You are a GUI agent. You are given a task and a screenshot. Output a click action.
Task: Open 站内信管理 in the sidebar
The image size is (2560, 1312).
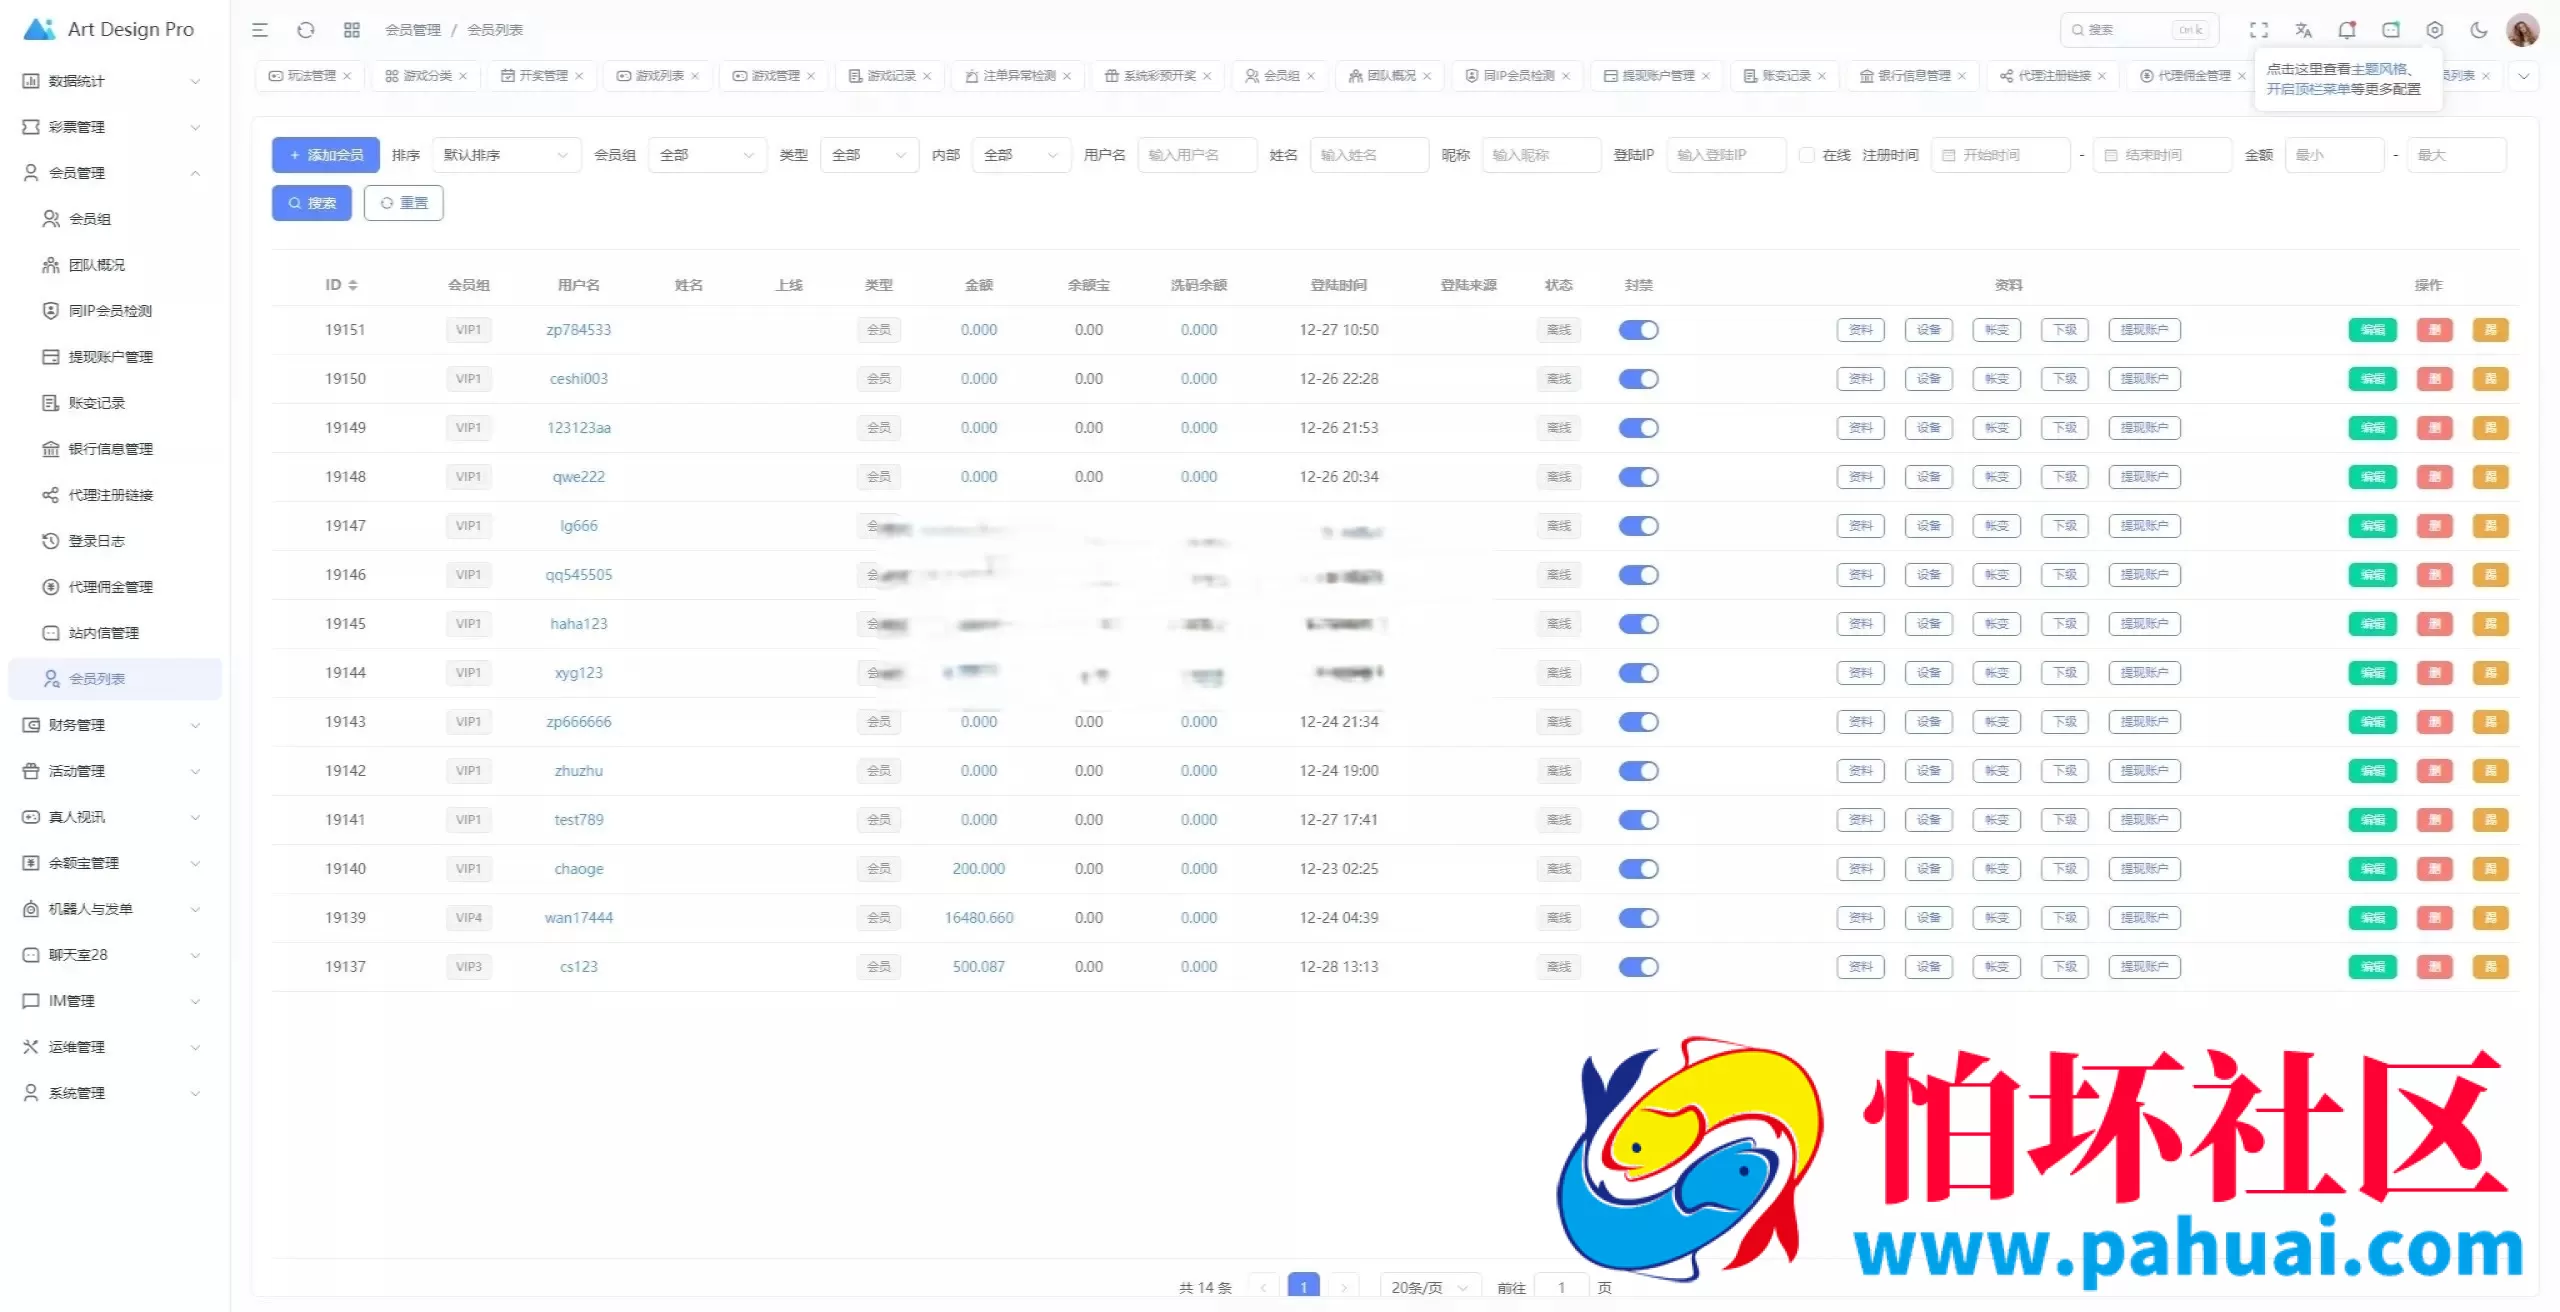coord(115,633)
